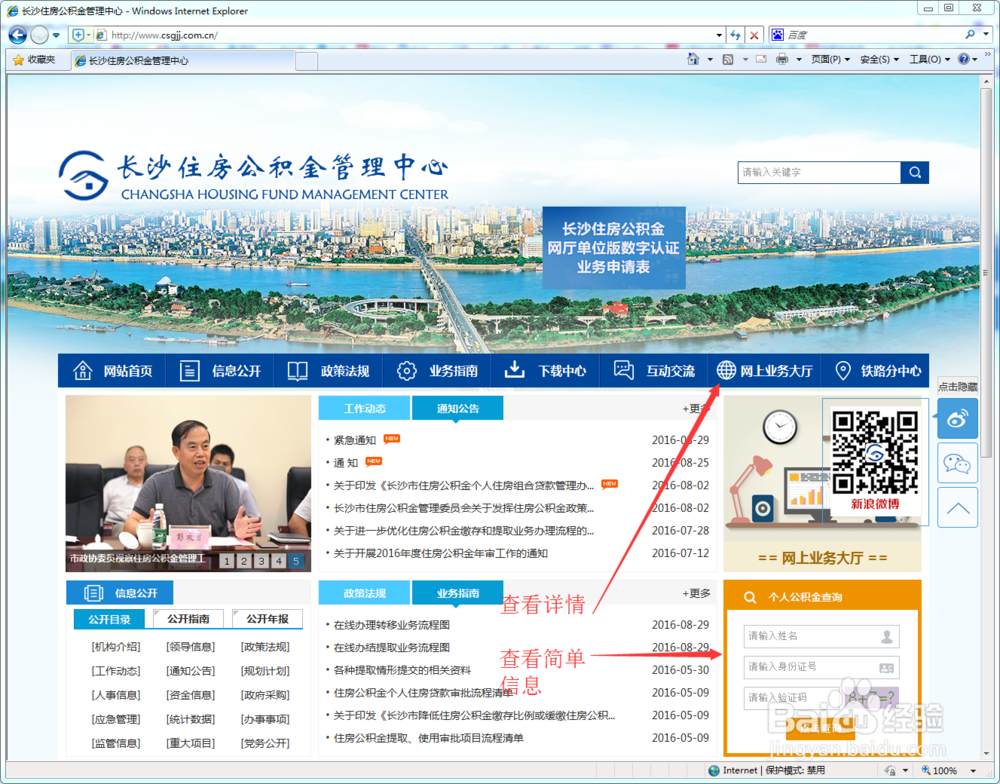Open the 业务指南 navigation item
The width and height of the screenshot is (1000, 784).
437,371
